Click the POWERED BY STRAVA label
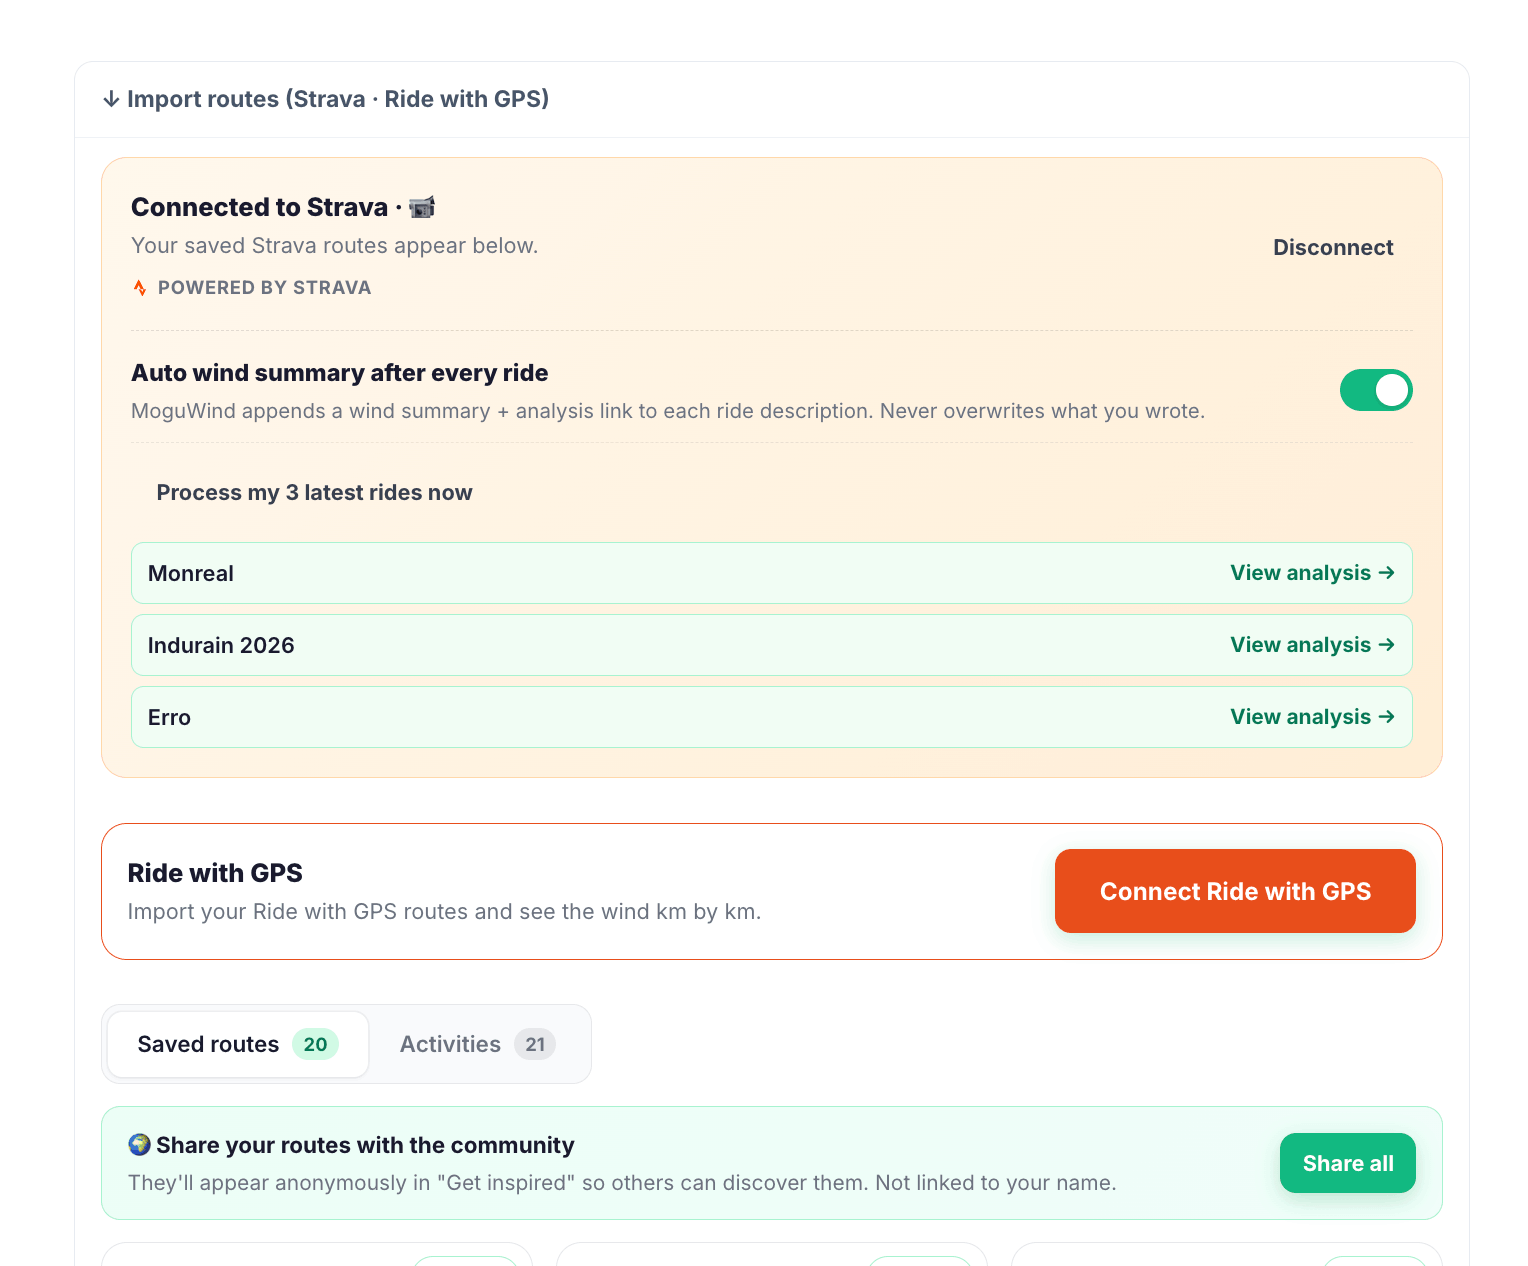The width and height of the screenshot is (1528, 1266). pyautogui.click(x=264, y=288)
